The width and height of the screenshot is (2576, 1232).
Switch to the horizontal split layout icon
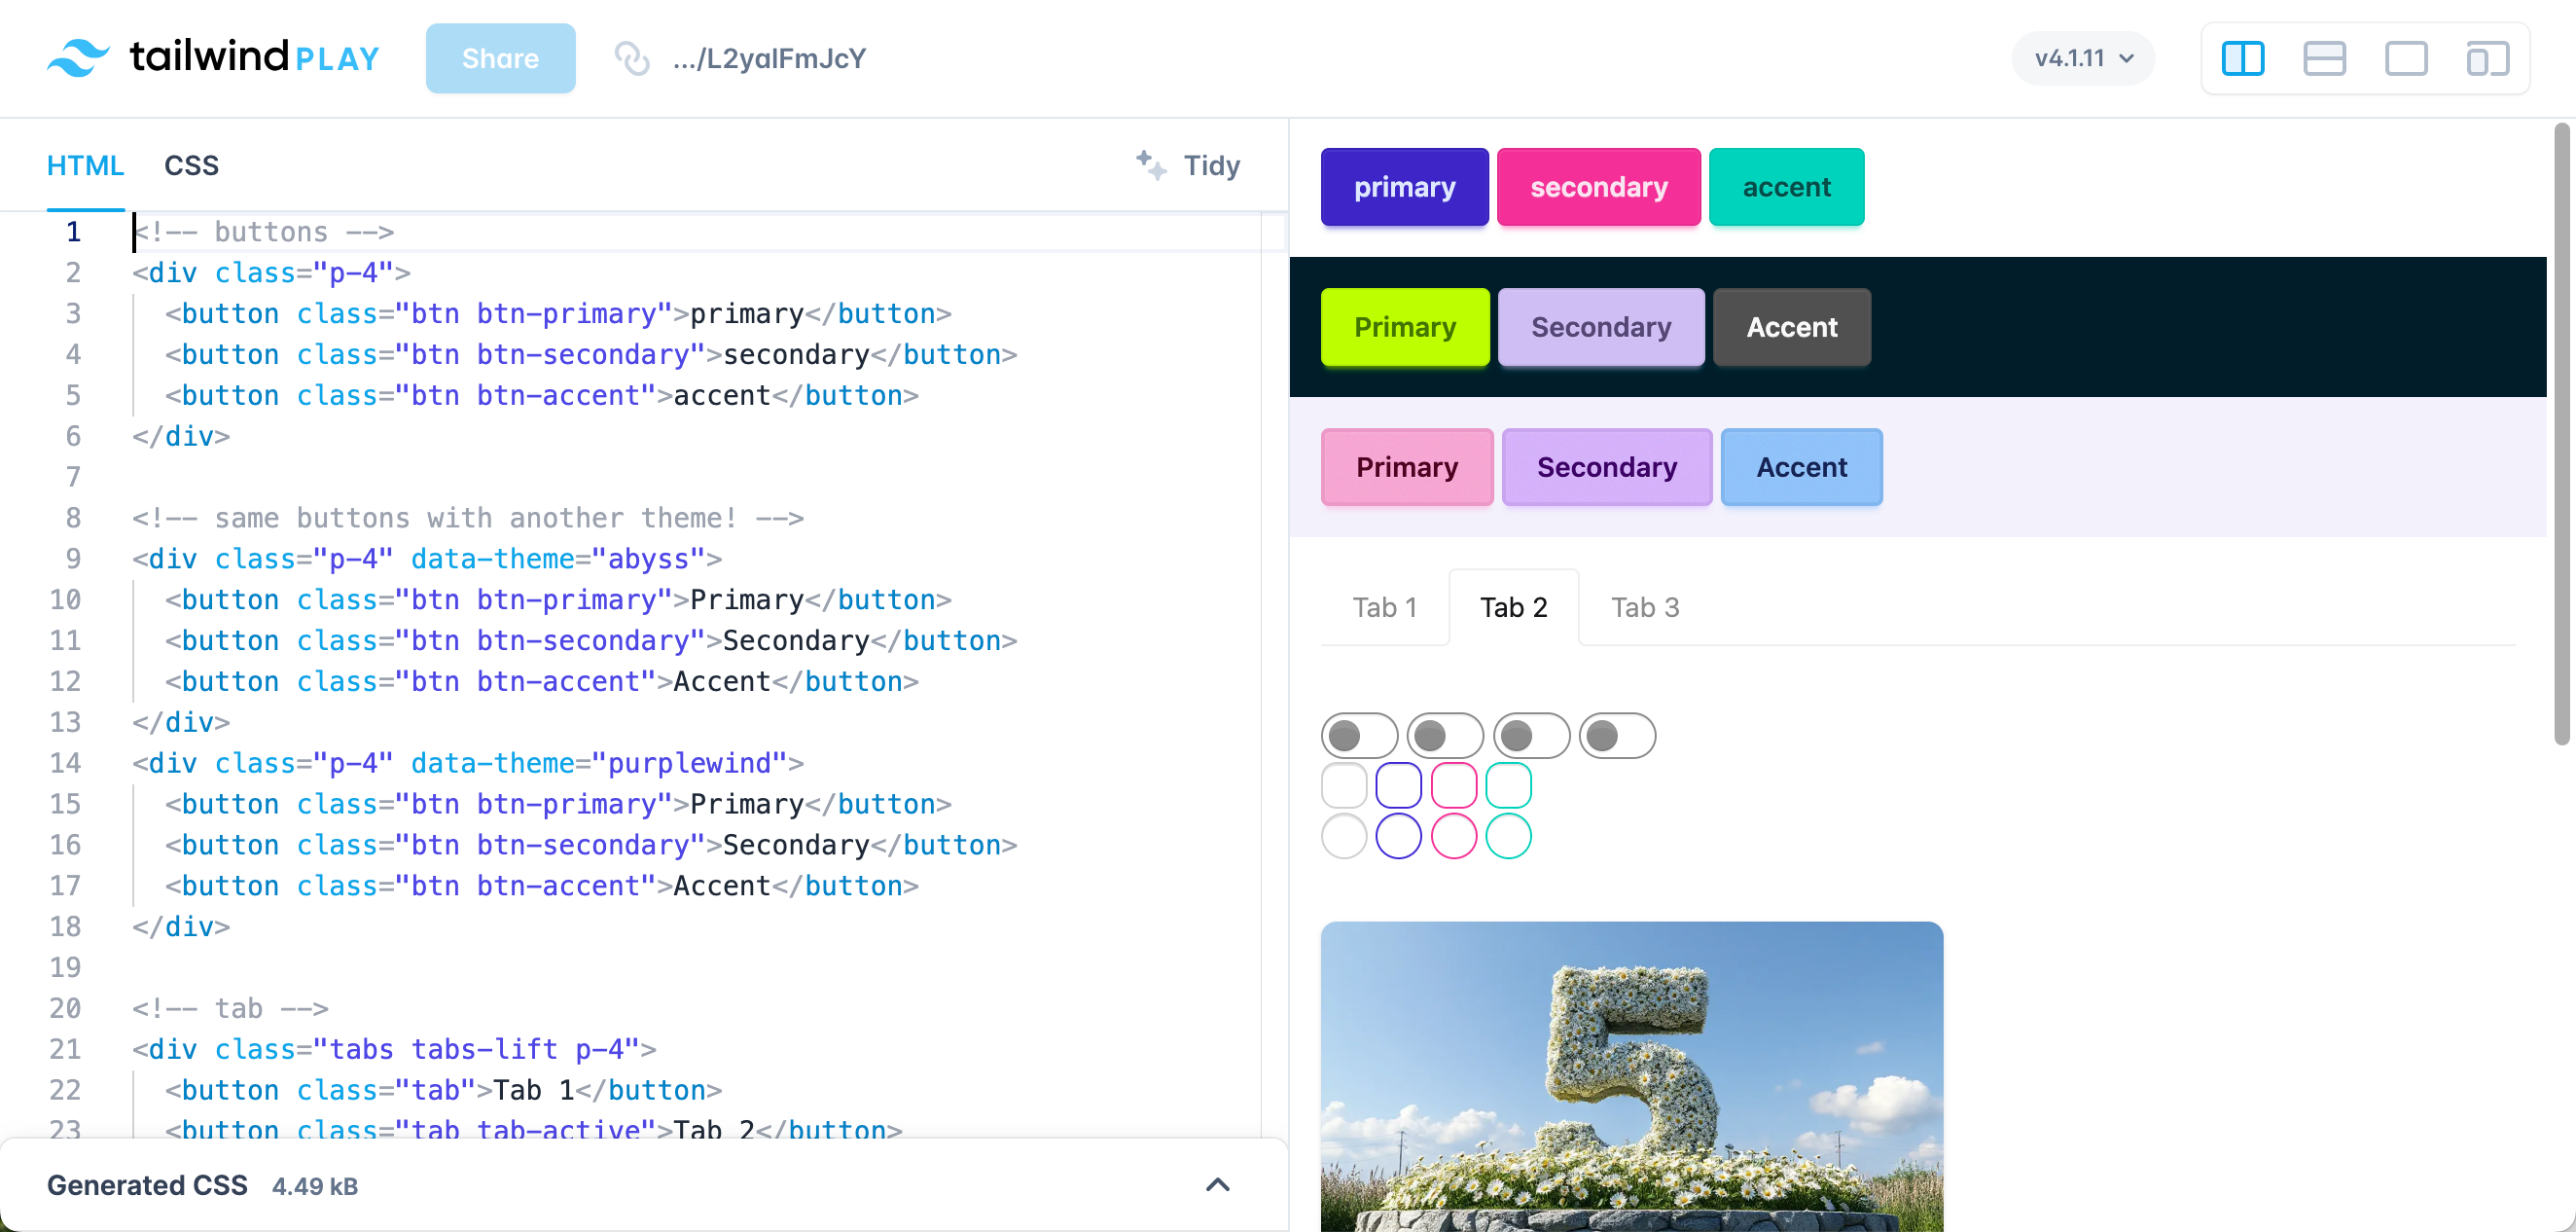2325,58
